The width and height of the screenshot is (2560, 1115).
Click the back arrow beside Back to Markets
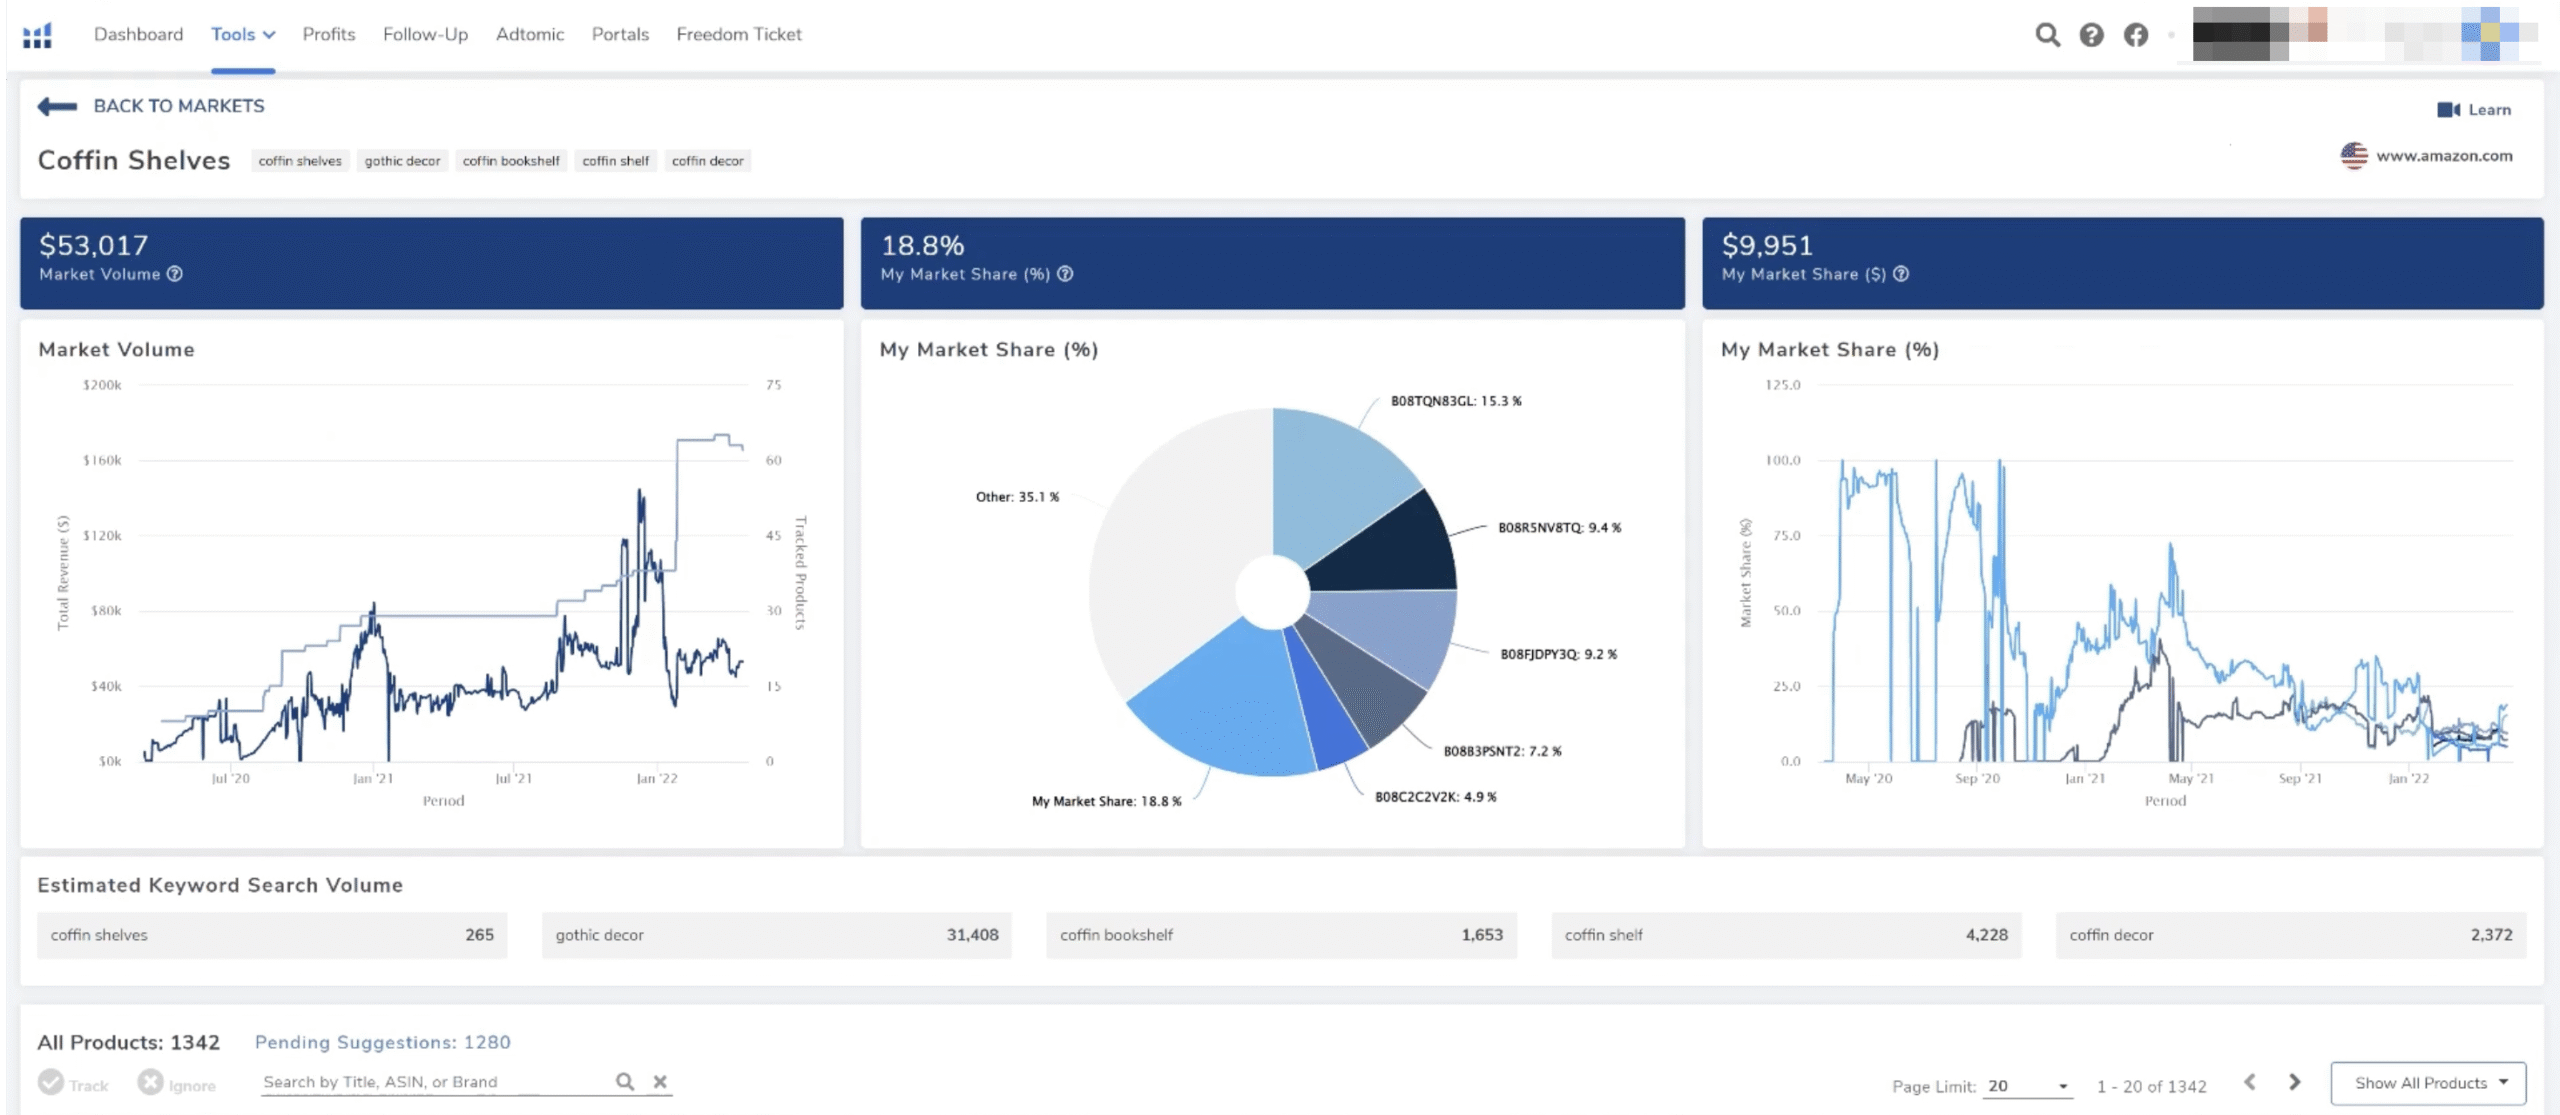(57, 106)
